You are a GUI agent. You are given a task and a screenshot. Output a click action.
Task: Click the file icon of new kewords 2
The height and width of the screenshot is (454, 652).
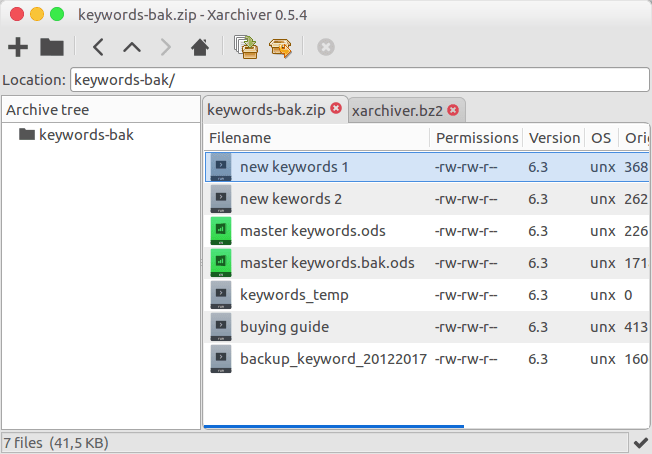(221, 199)
